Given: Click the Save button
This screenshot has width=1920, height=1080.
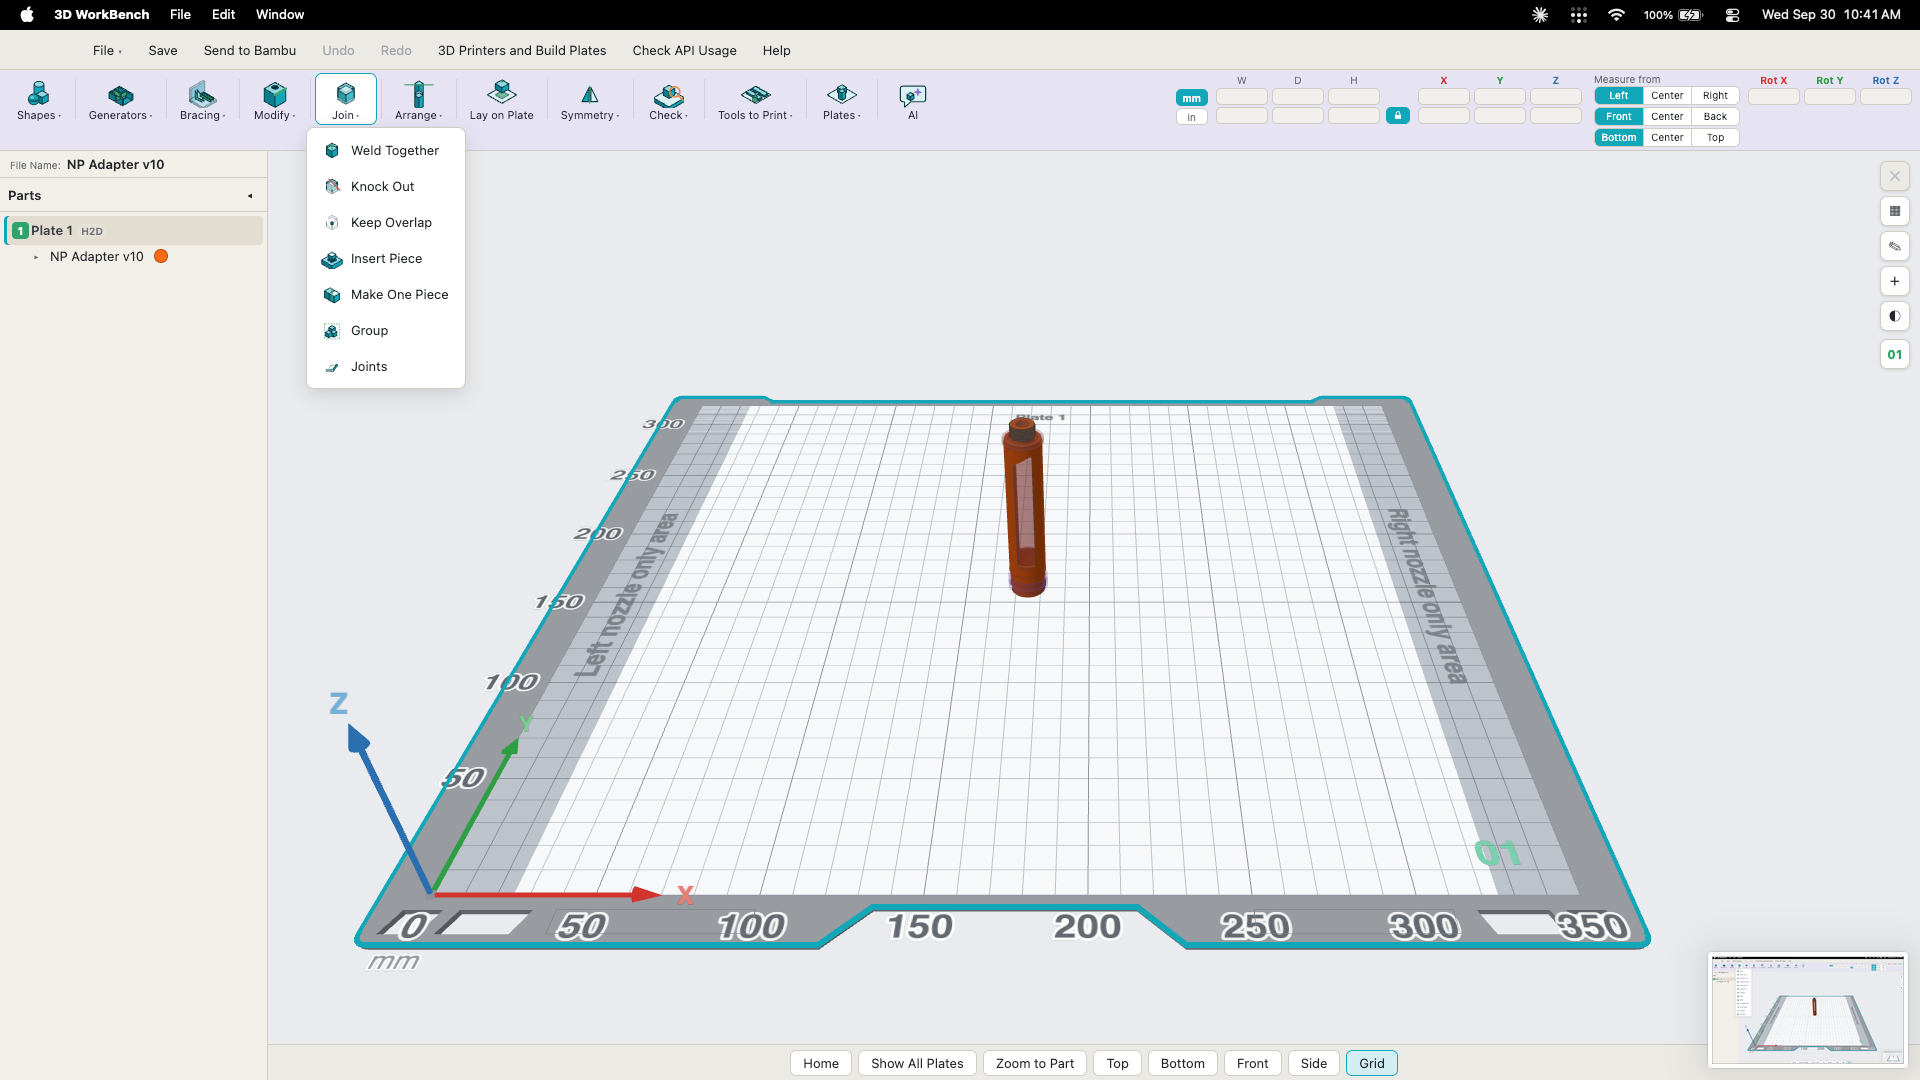Looking at the screenshot, I should [163, 50].
